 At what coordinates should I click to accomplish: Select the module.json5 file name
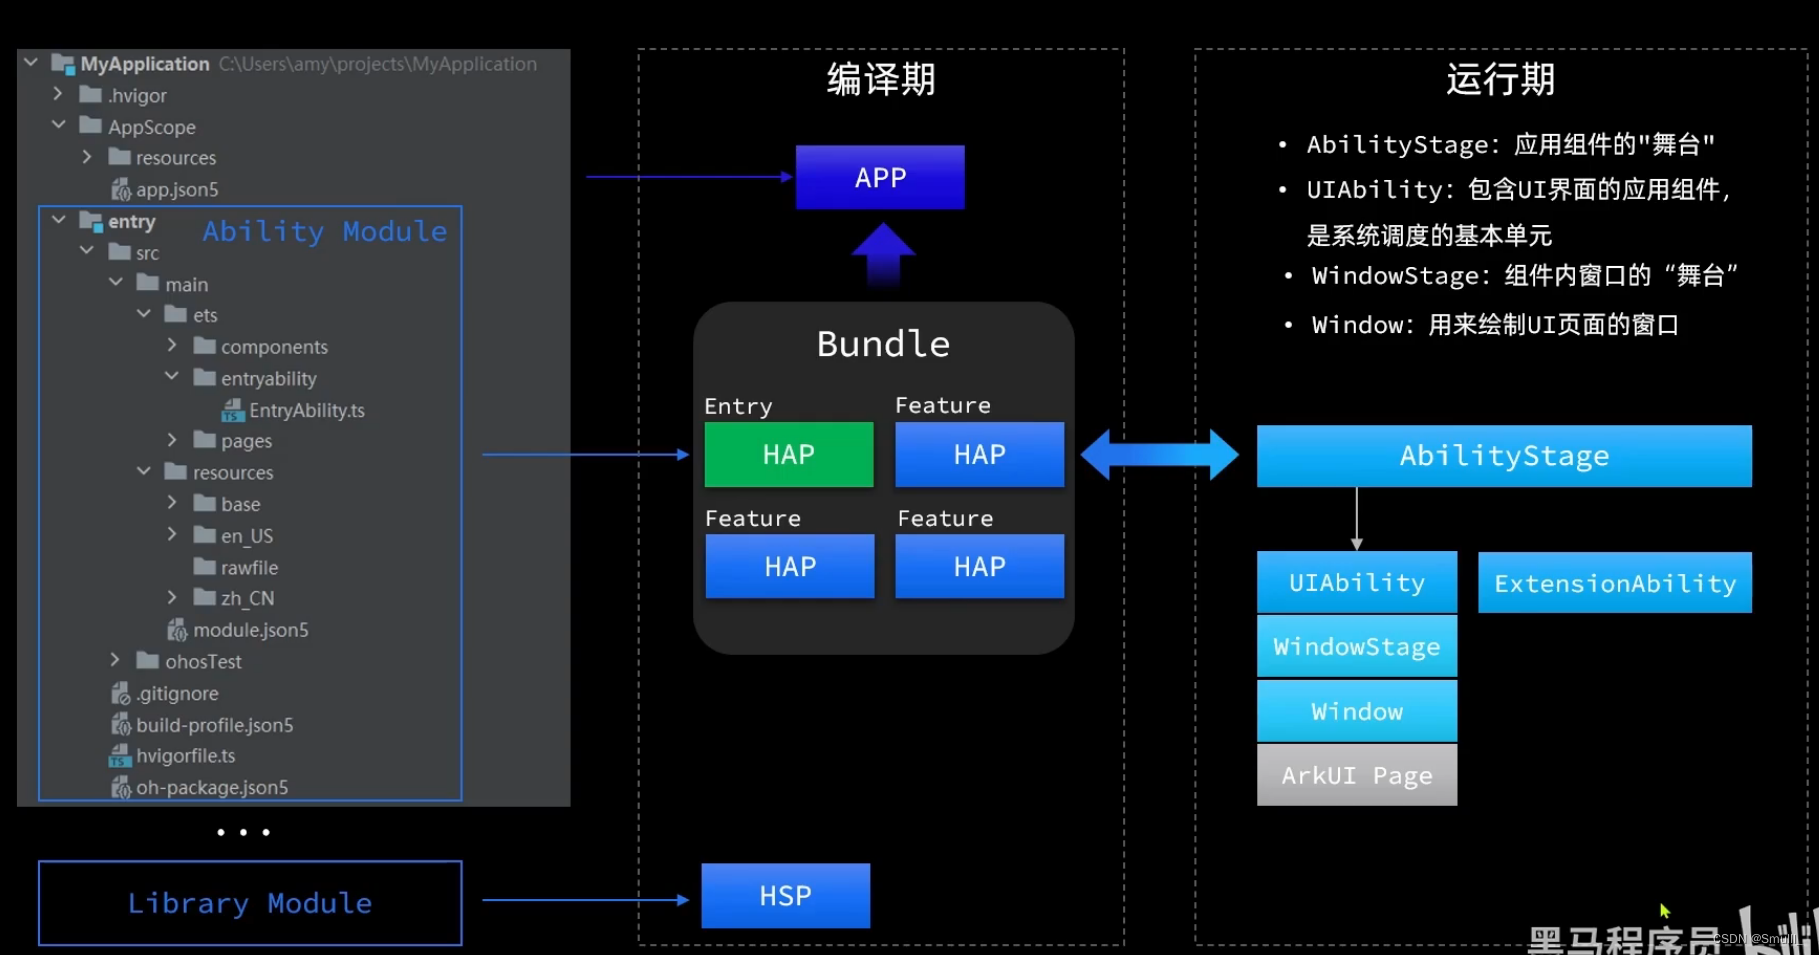pyautogui.click(x=251, y=630)
